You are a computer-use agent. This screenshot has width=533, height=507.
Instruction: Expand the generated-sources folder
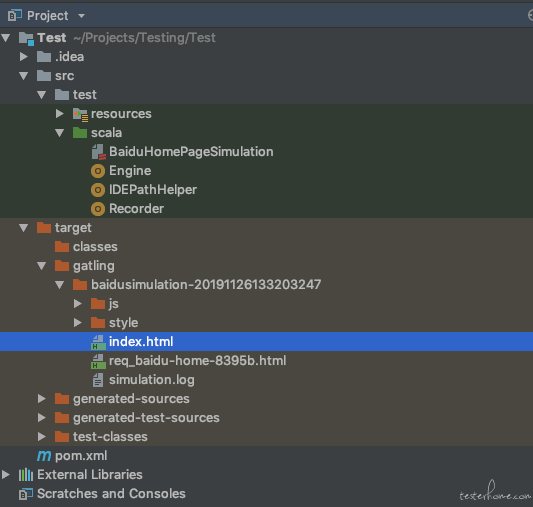(x=41, y=399)
